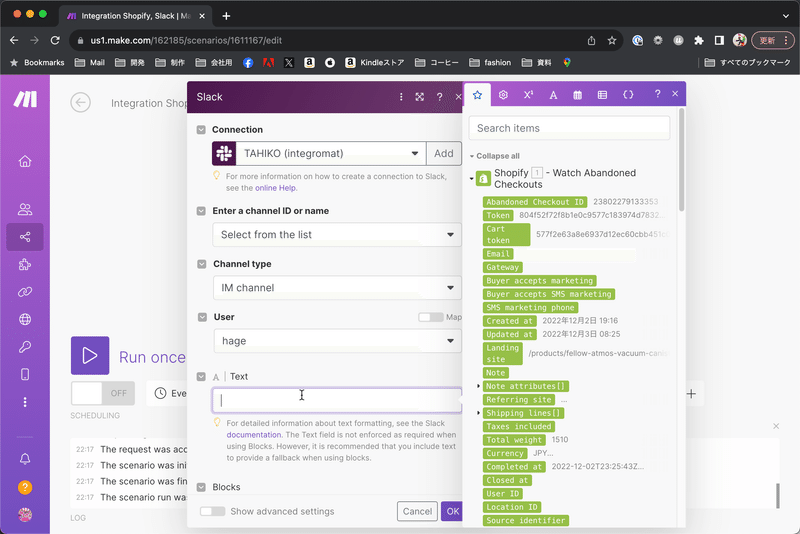This screenshot has width=800, height=534.
Task: Toggle the User field checkbox
Action: [x=202, y=317]
